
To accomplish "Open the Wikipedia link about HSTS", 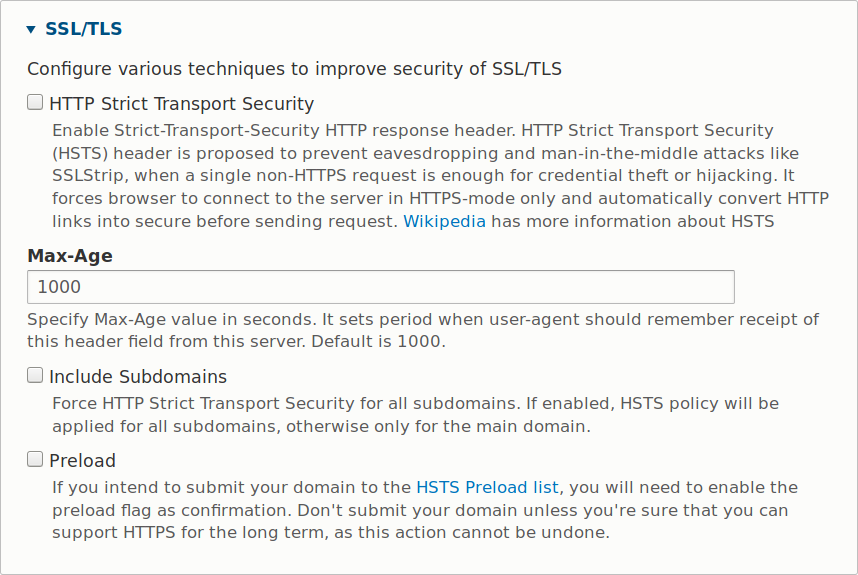I will pos(444,221).
